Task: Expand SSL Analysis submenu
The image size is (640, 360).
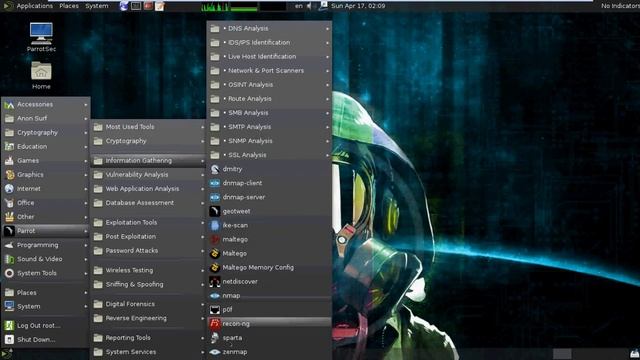Action: pos(269,155)
